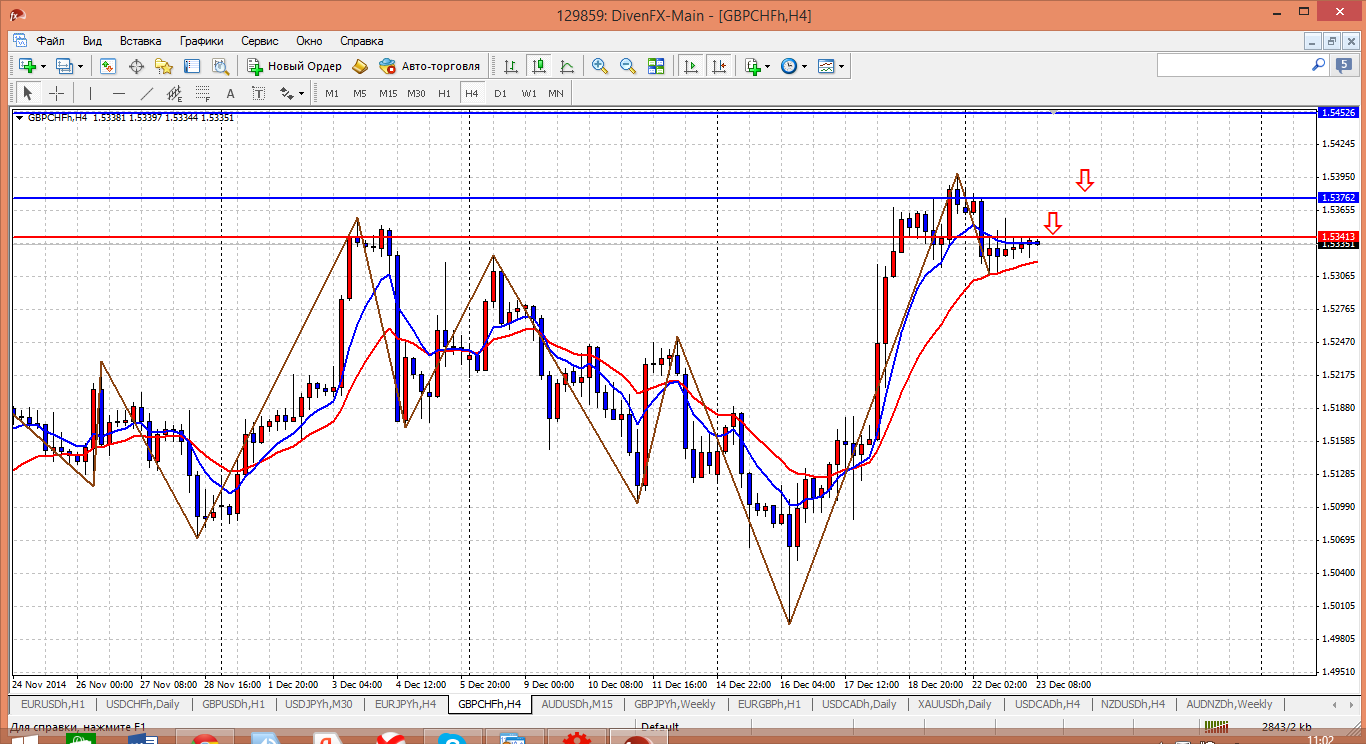1369x744 pixels.
Task: Open the Market Watch window icon
Action: 108,66
